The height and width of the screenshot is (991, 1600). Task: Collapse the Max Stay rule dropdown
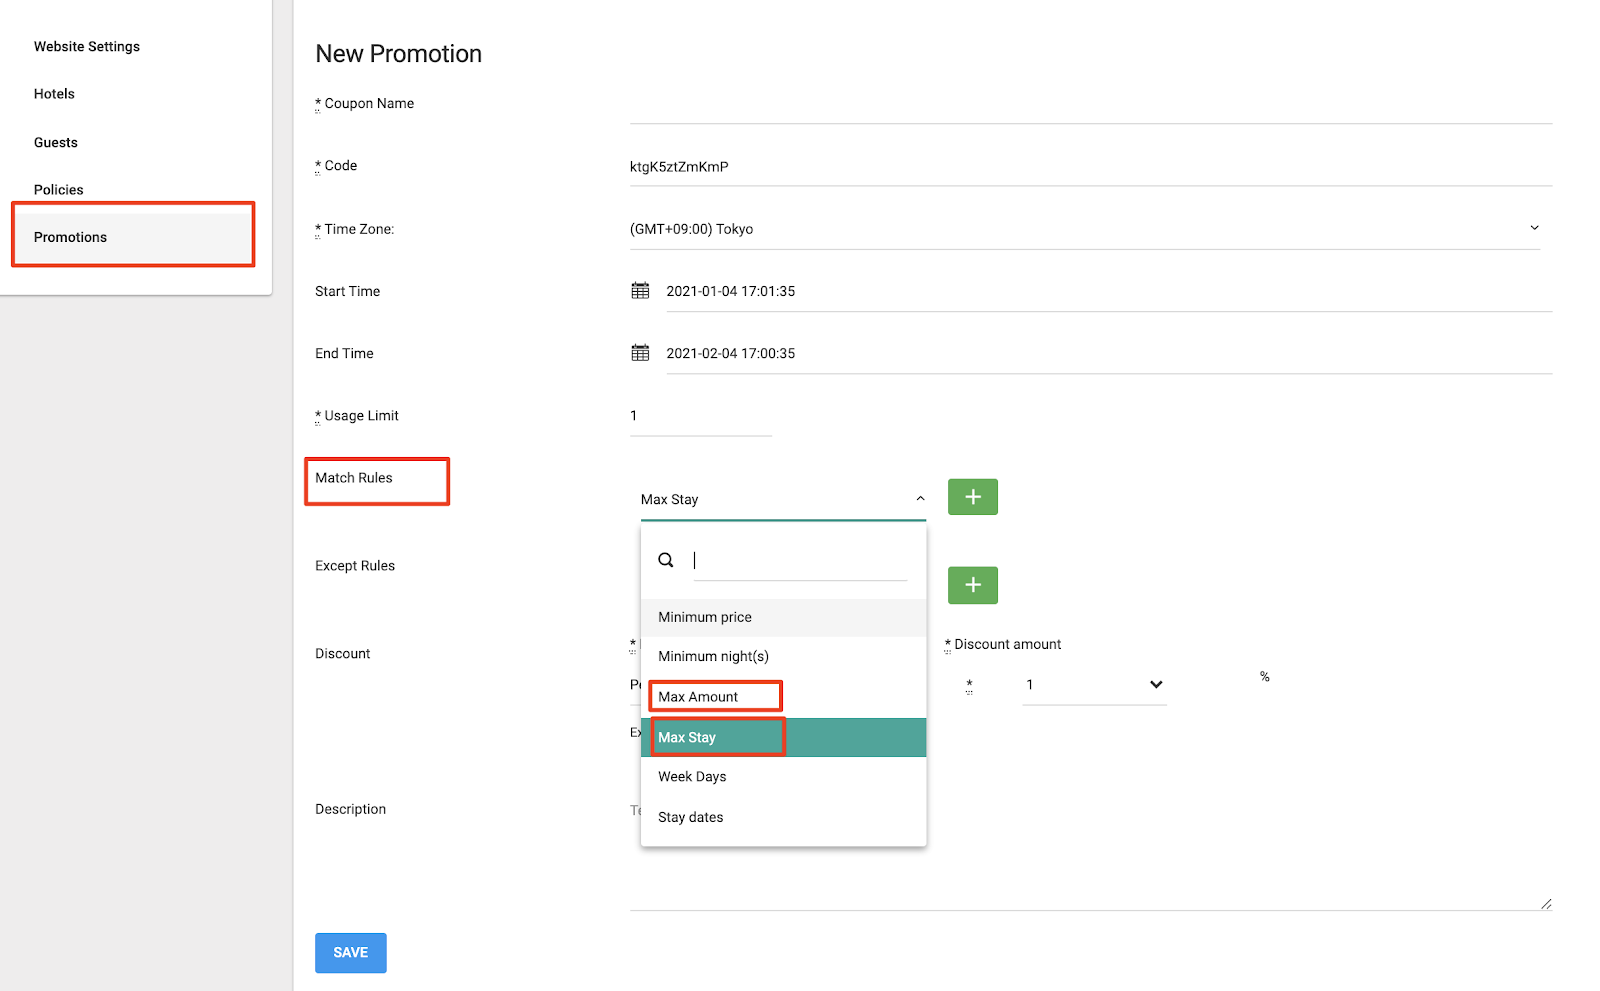tap(920, 499)
